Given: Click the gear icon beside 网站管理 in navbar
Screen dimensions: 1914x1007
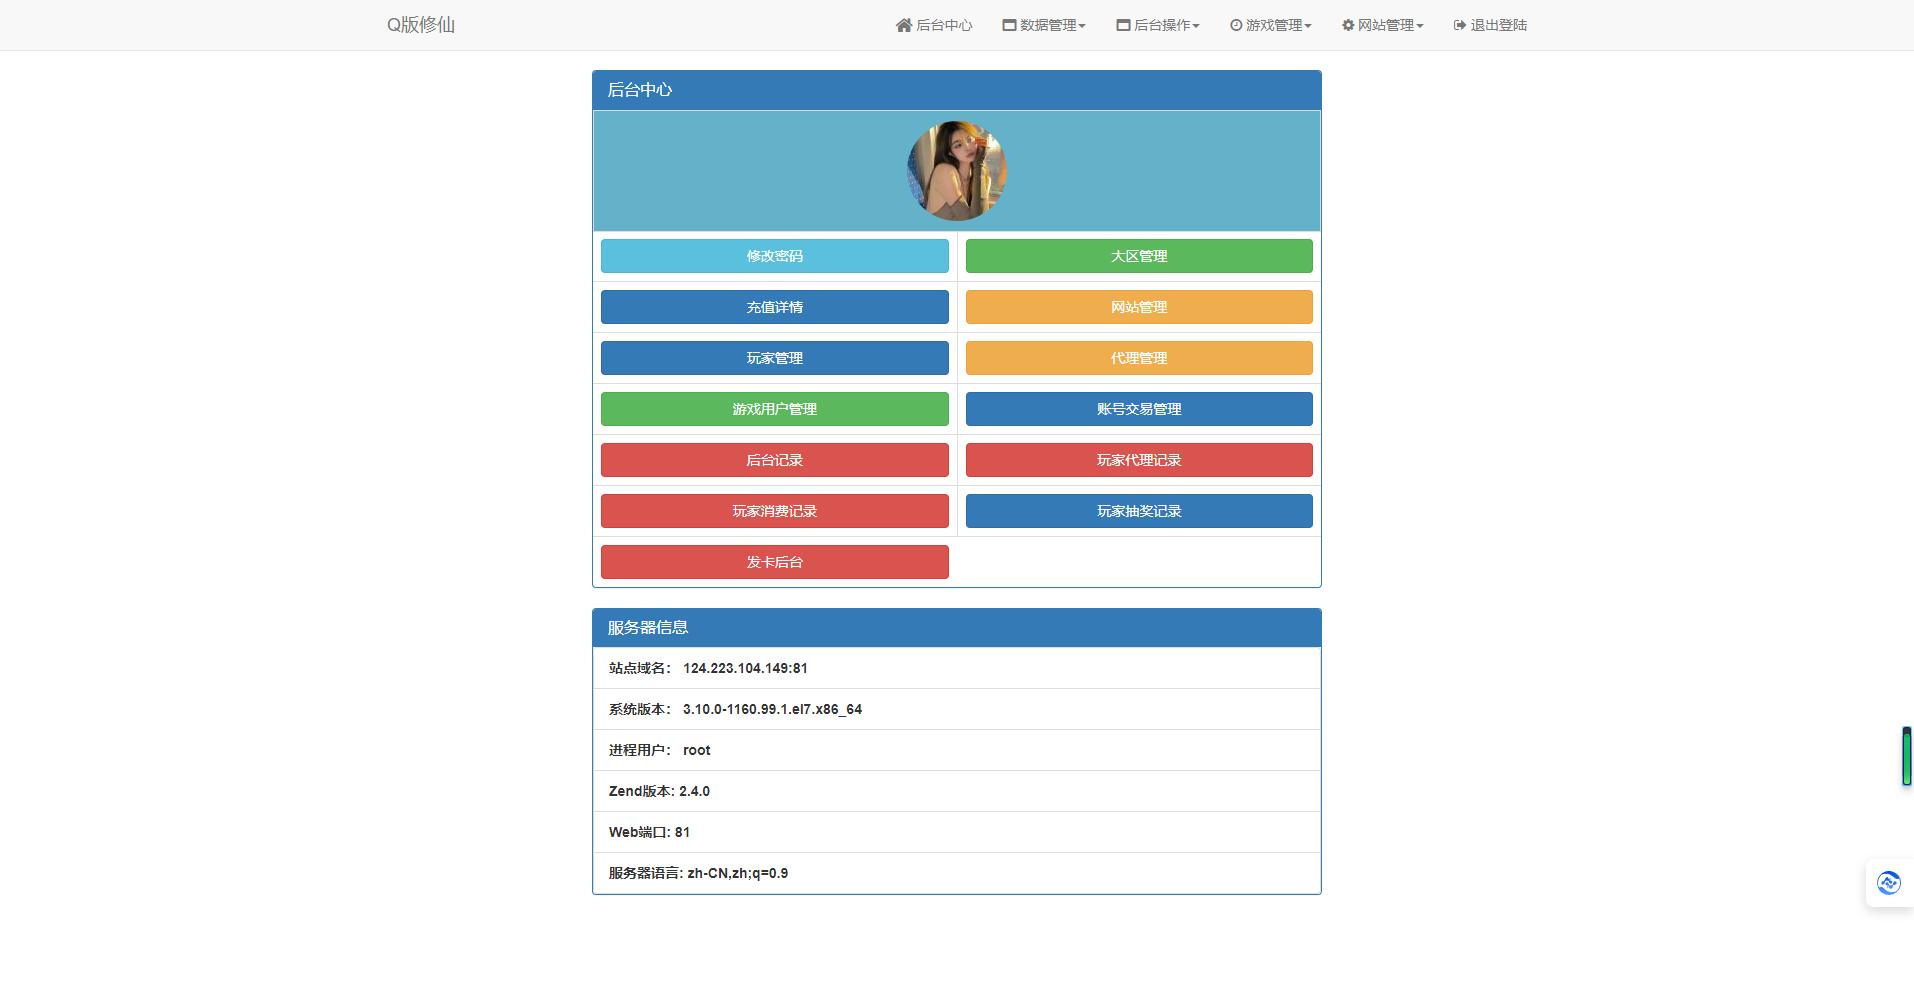Looking at the screenshot, I should [1347, 25].
